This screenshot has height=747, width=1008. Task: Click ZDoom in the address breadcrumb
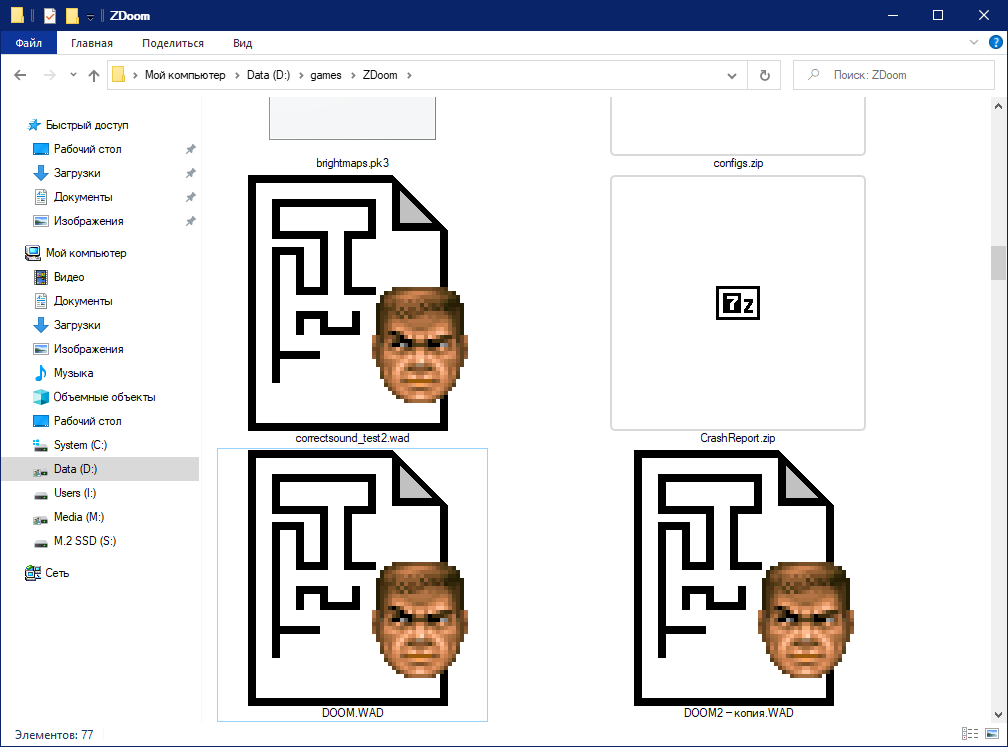point(380,75)
